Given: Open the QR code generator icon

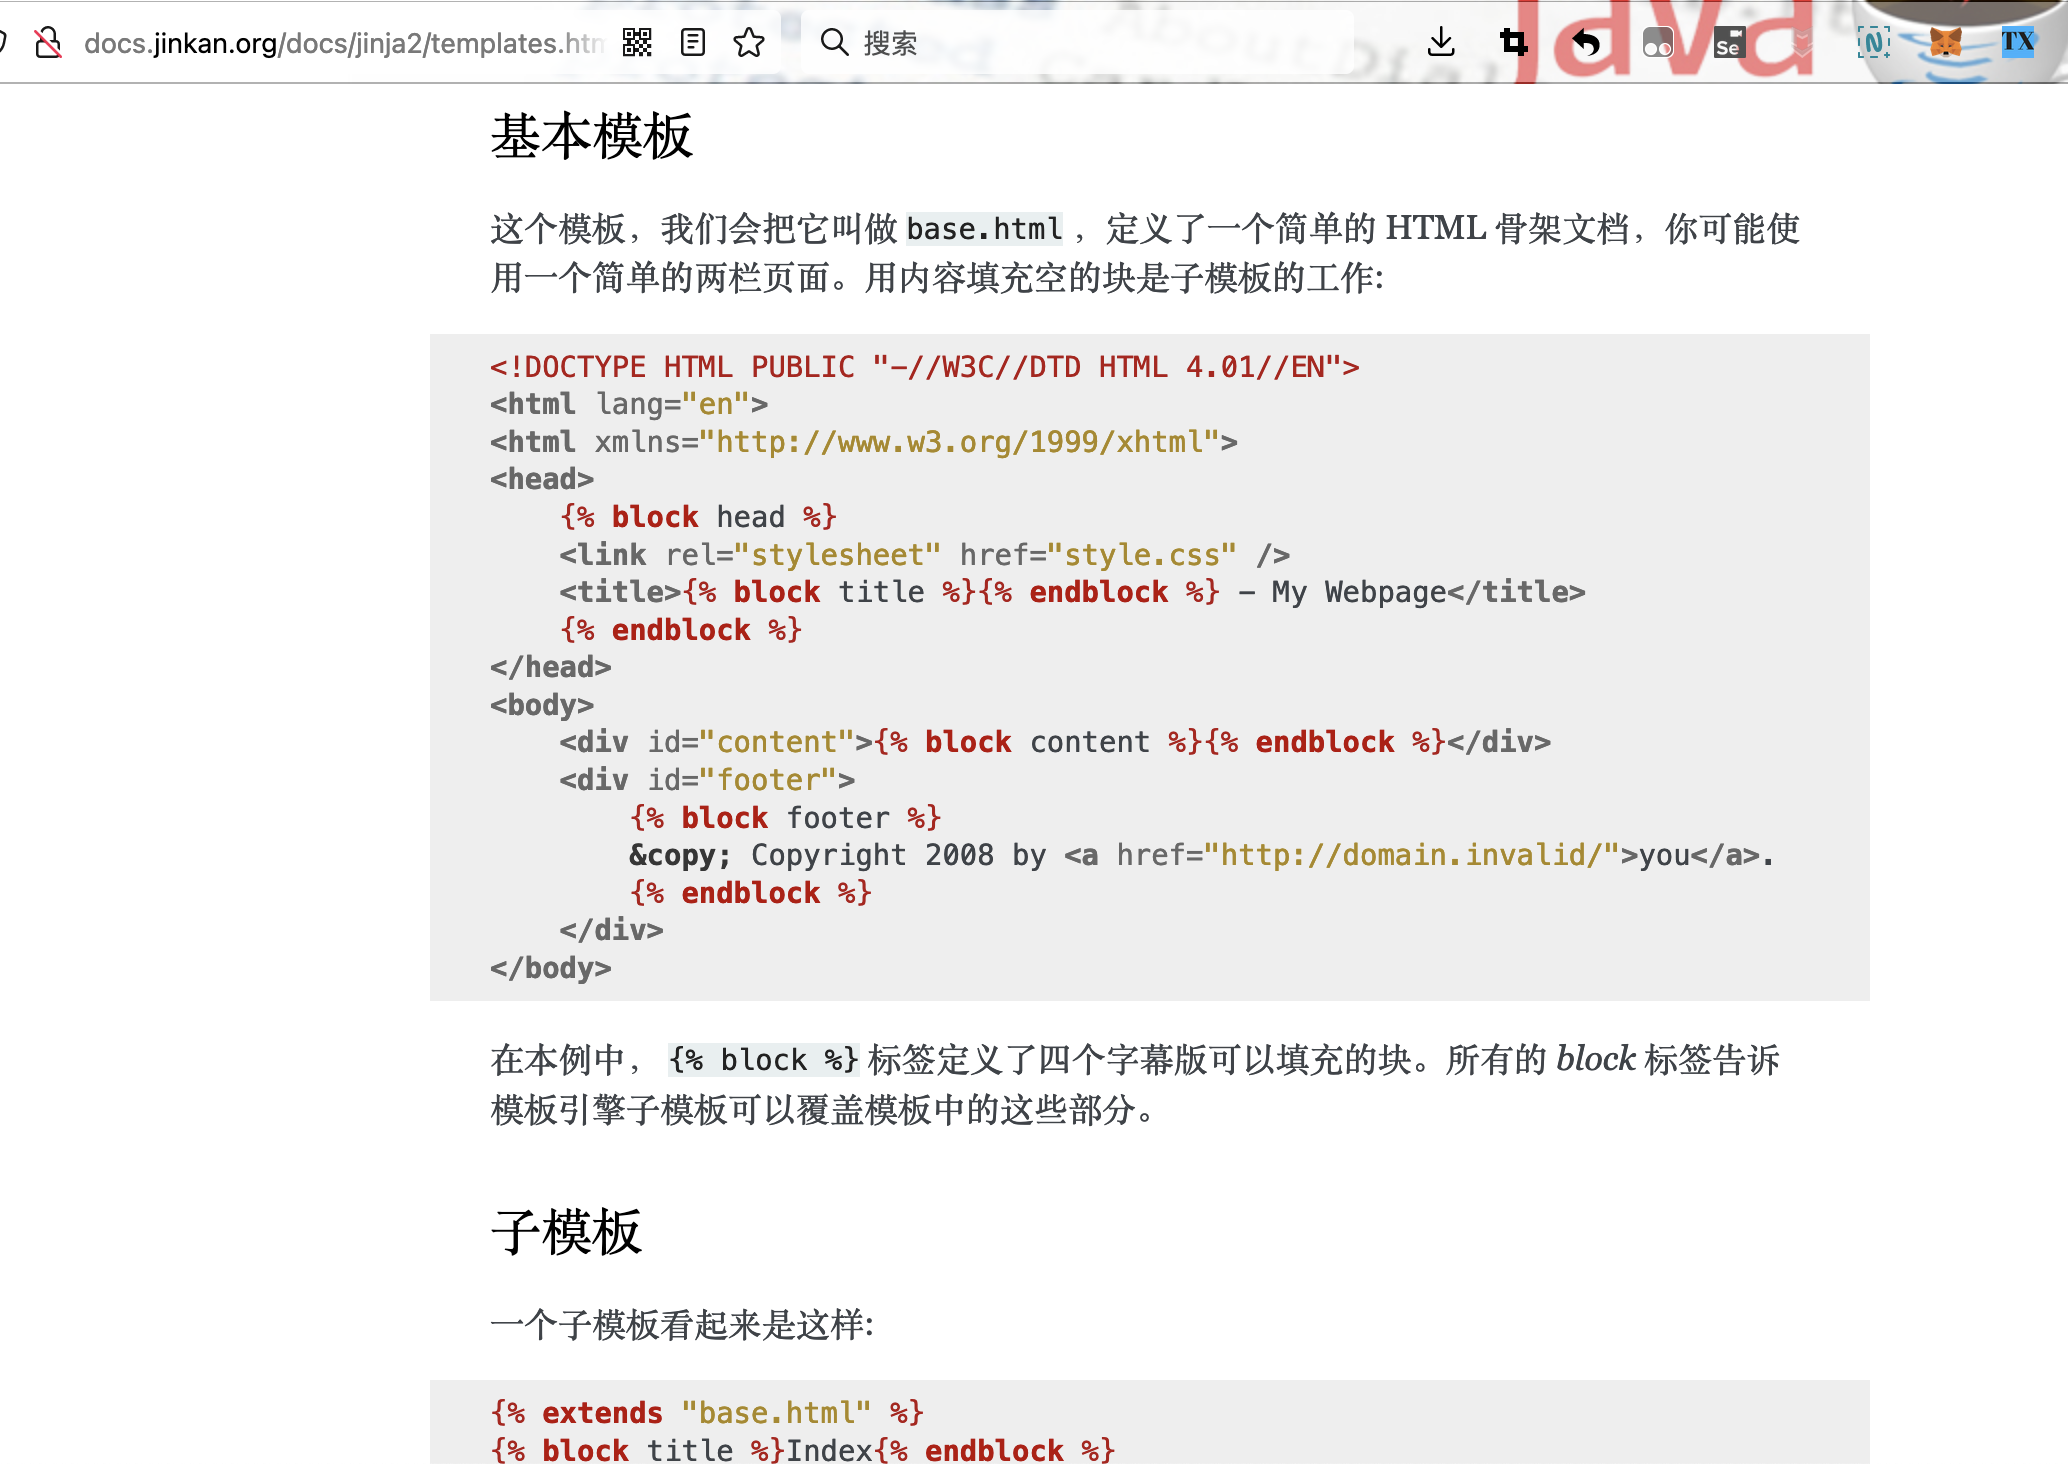Looking at the screenshot, I should tap(637, 42).
